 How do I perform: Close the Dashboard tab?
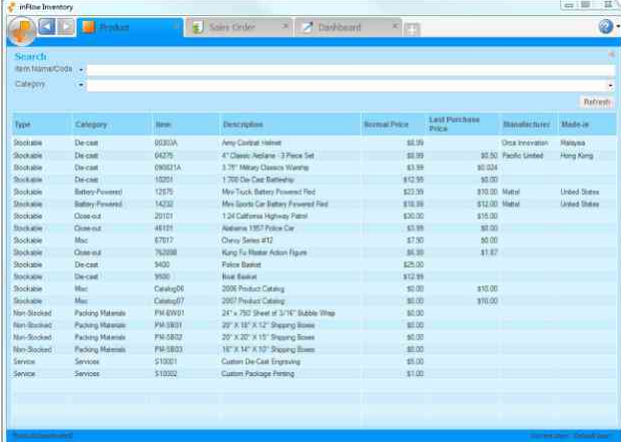pyautogui.click(x=395, y=26)
